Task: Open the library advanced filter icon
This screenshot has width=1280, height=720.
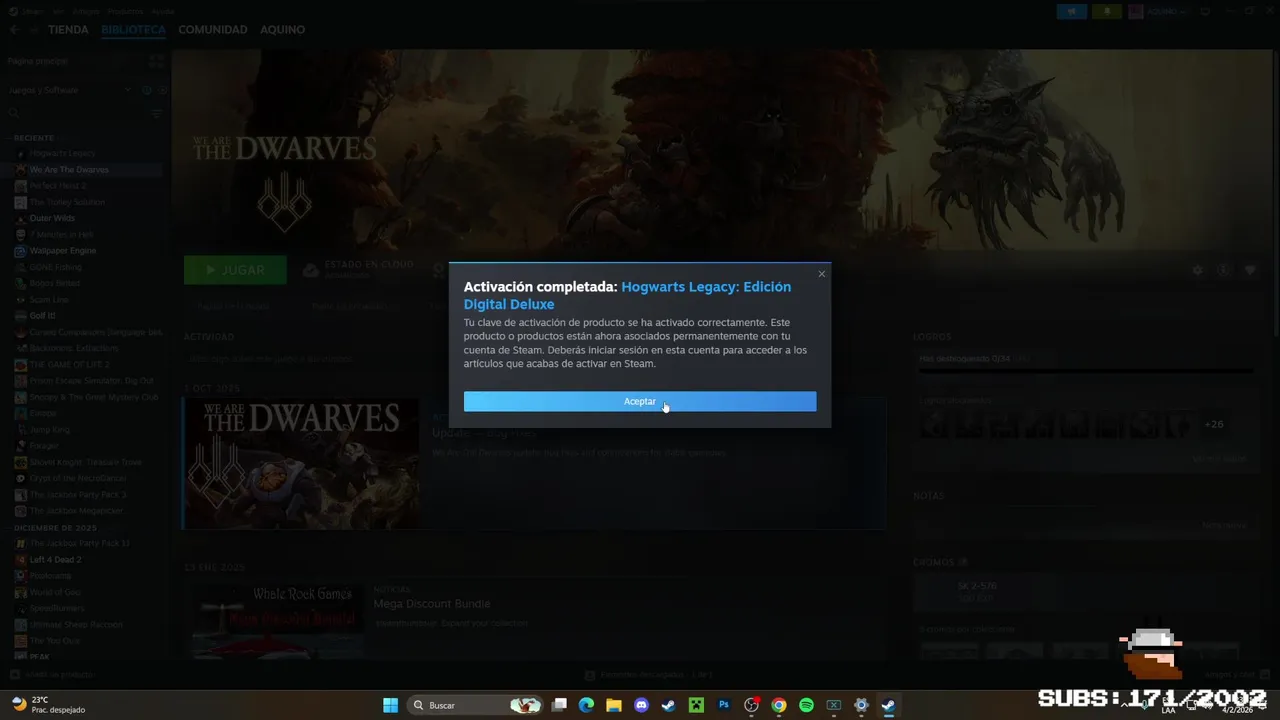Action: [x=156, y=114]
